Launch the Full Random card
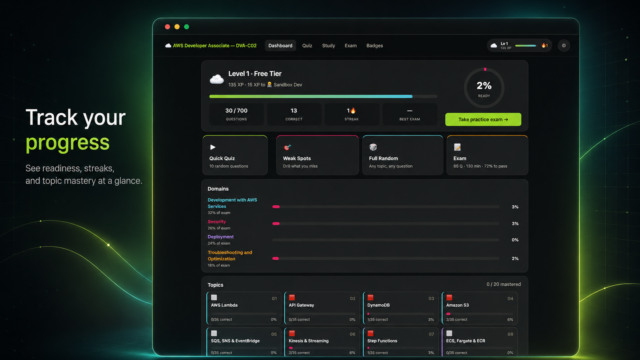 click(x=402, y=155)
